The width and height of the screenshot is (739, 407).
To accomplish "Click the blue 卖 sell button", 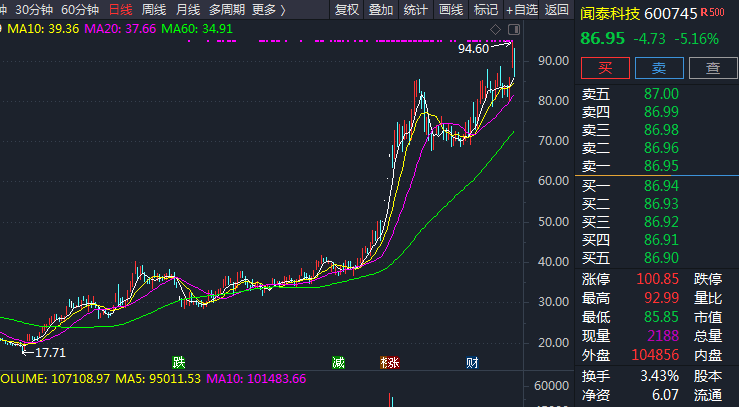I will (x=659, y=68).
